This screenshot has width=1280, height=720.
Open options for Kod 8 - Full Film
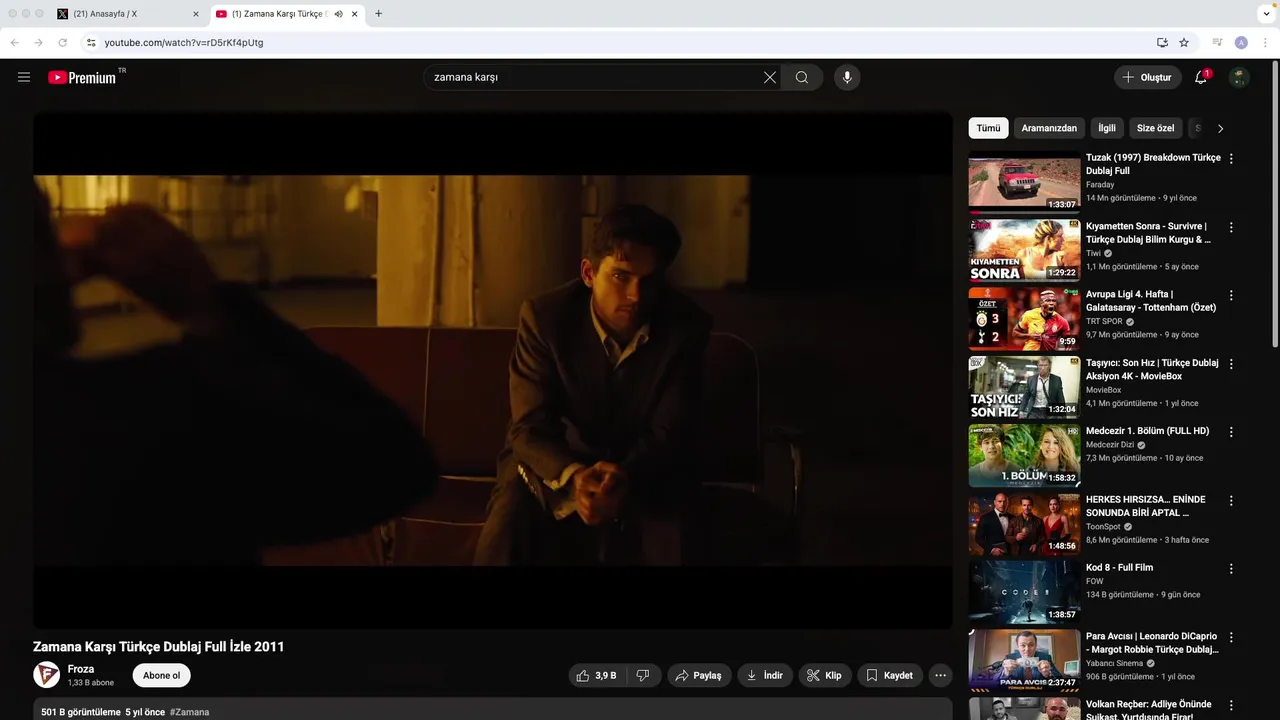point(1231,569)
